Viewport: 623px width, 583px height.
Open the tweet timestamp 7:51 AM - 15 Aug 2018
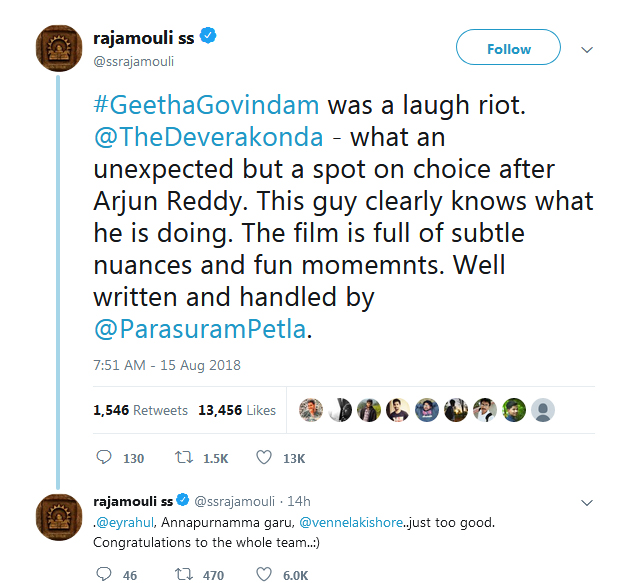166,365
